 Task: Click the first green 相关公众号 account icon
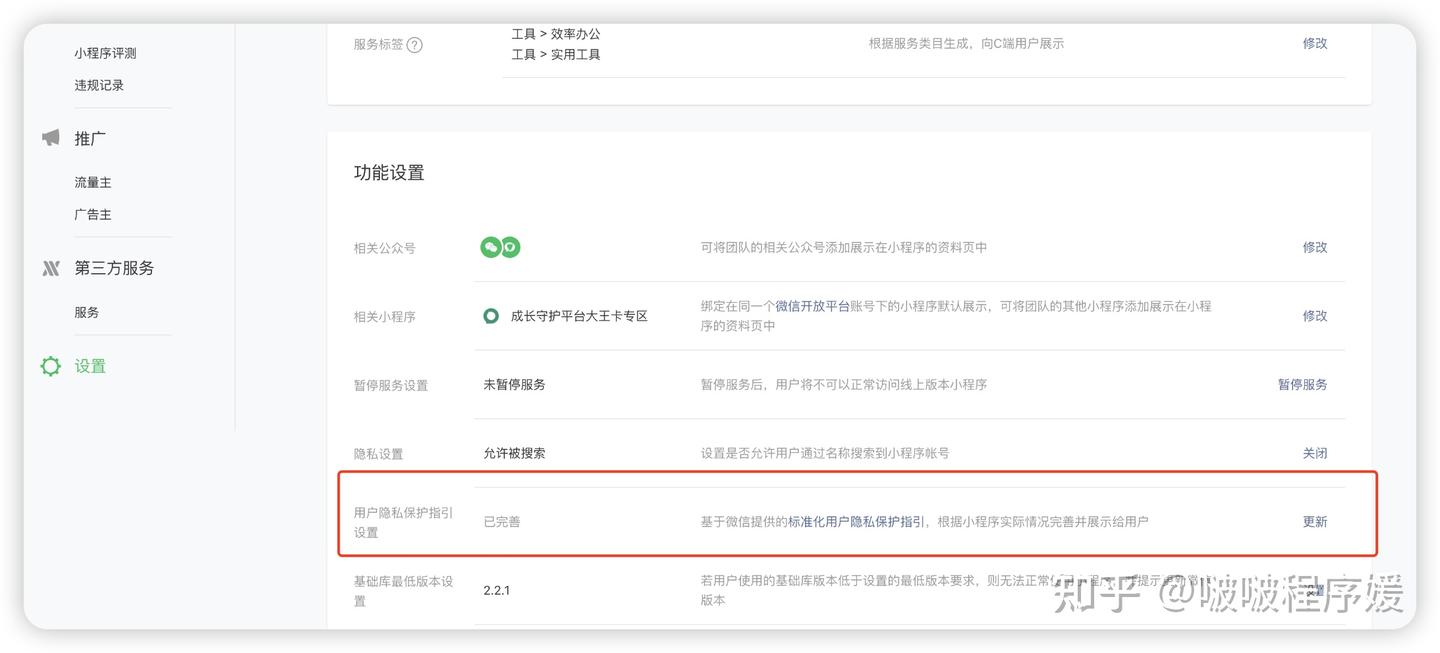coord(489,246)
